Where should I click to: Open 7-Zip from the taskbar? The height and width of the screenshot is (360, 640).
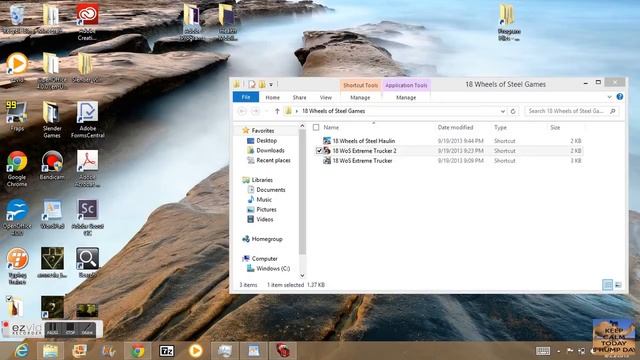[x=167, y=351]
